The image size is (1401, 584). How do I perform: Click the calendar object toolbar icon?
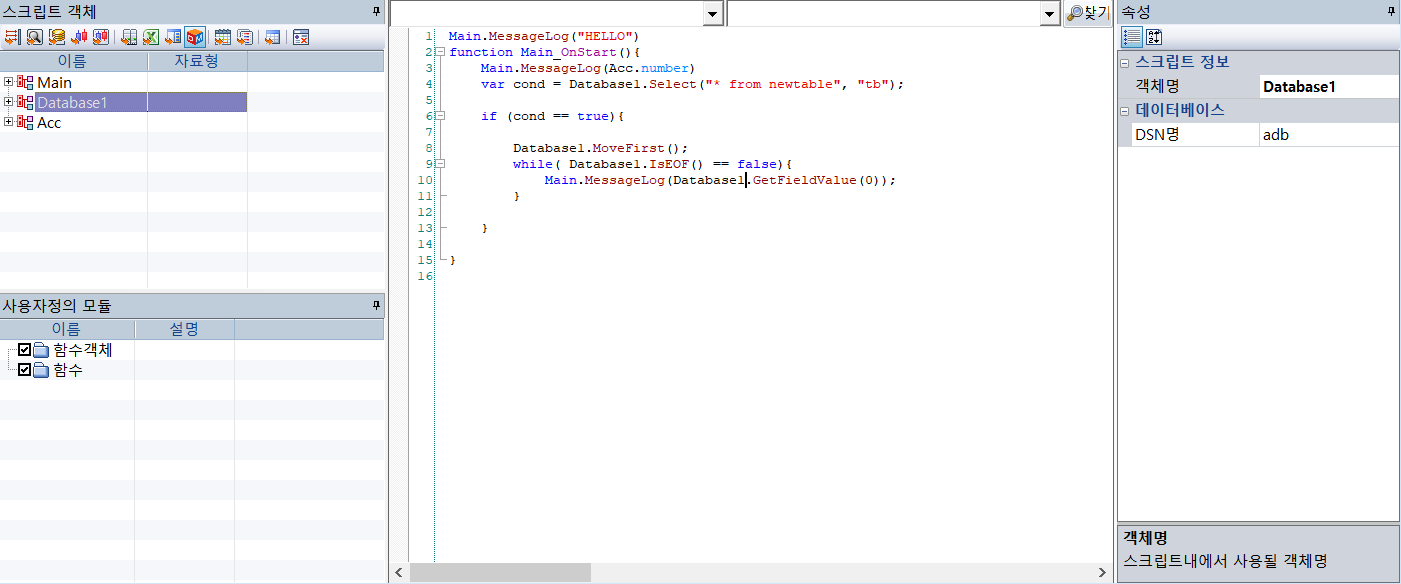pyautogui.click(x=223, y=37)
